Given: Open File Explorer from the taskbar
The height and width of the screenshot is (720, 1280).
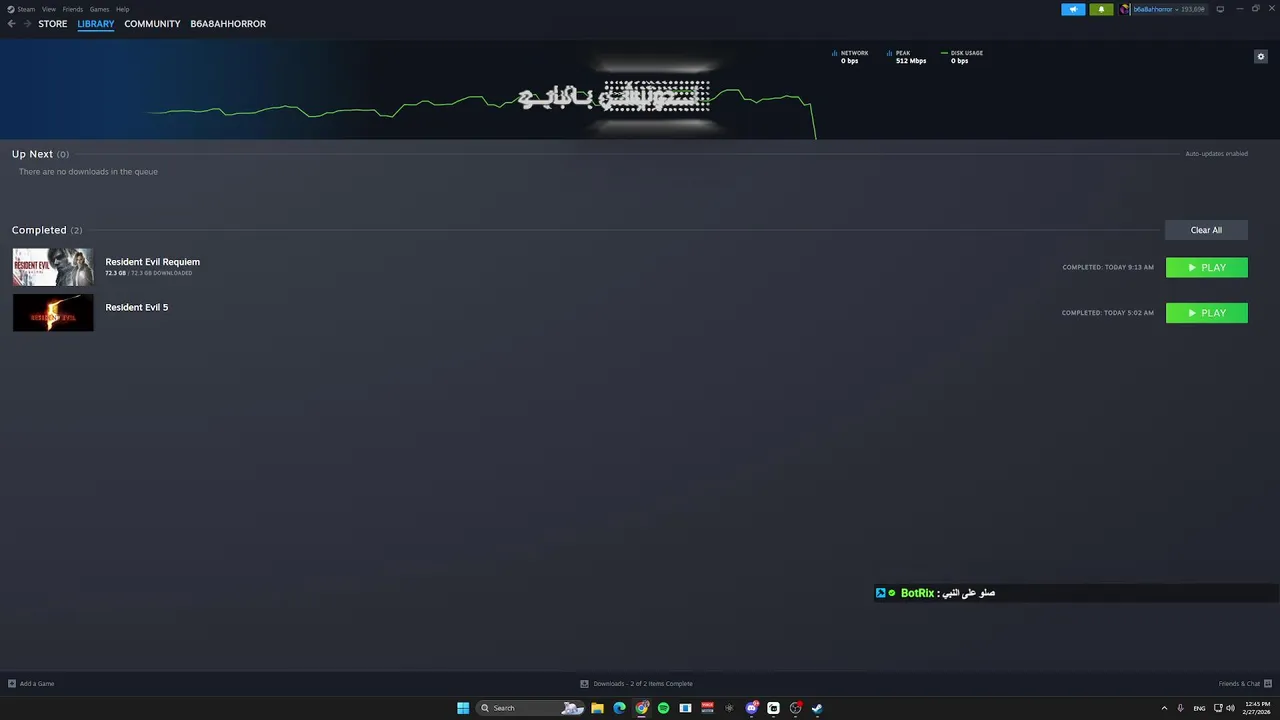Looking at the screenshot, I should [597, 708].
